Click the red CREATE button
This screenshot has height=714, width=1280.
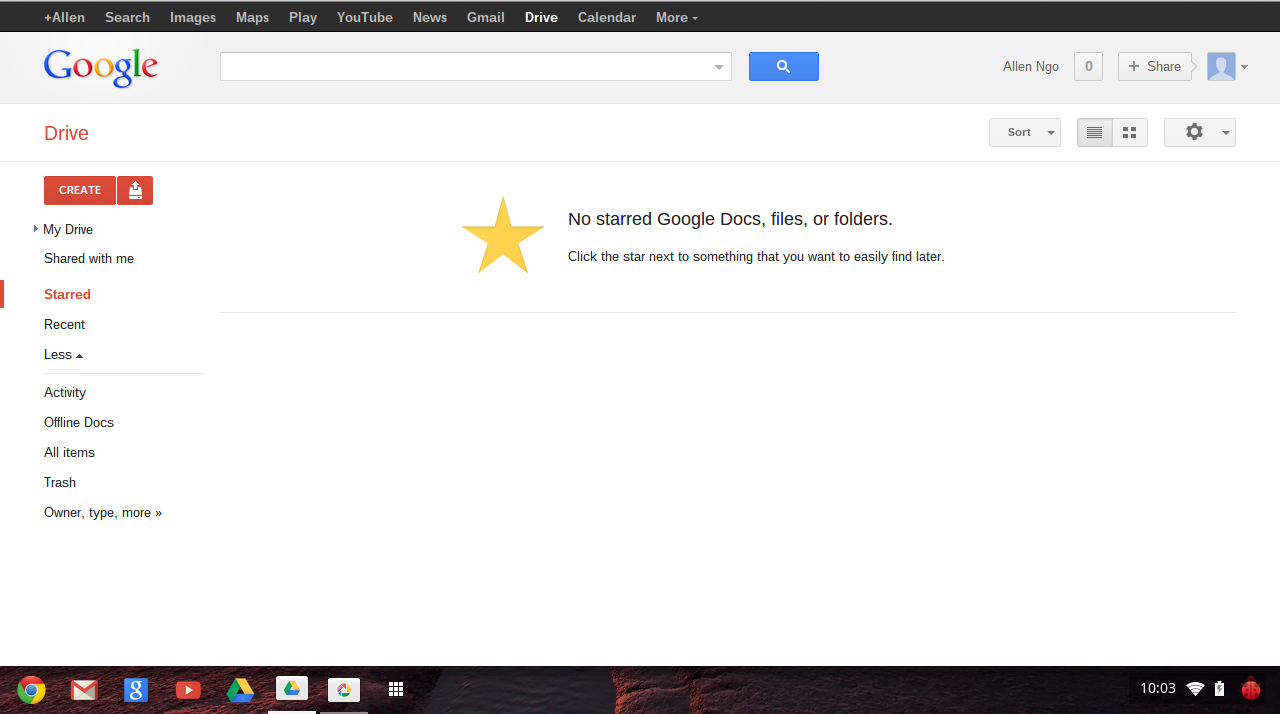[x=80, y=190]
